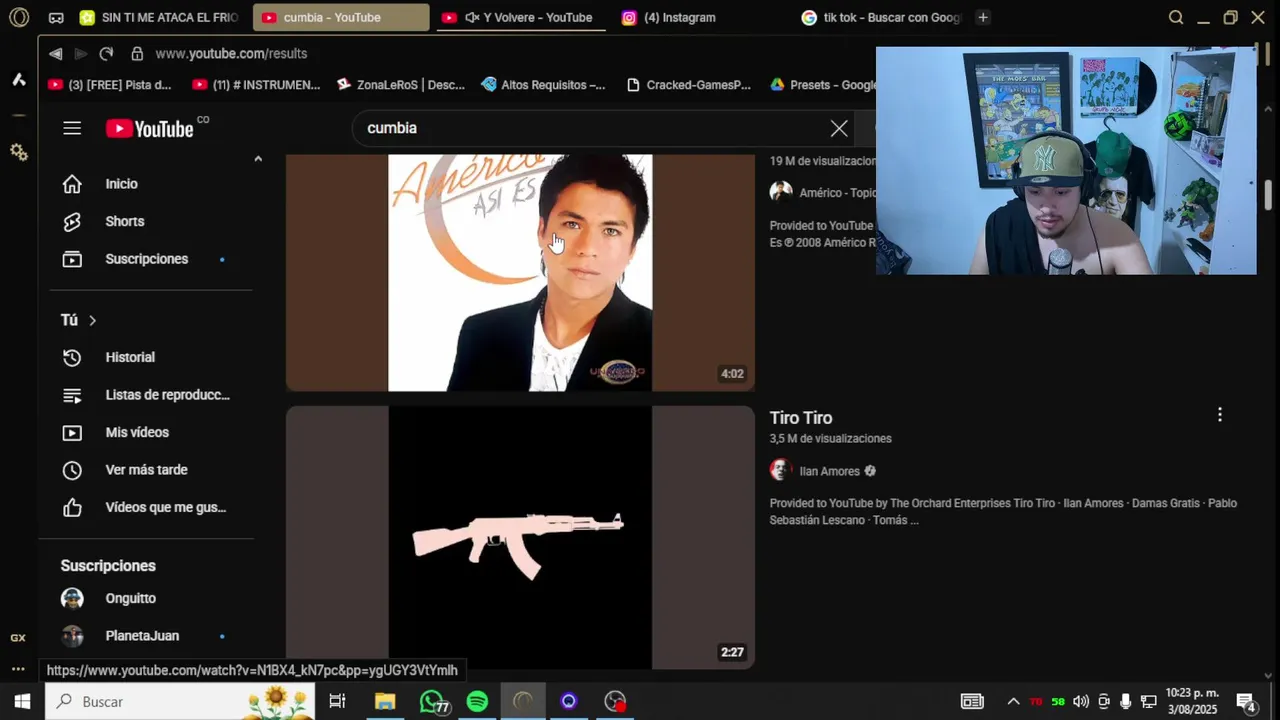This screenshot has width=1280, height=720.
Task: Collapse the sidebar with the up caret
Action: (257, 158)
